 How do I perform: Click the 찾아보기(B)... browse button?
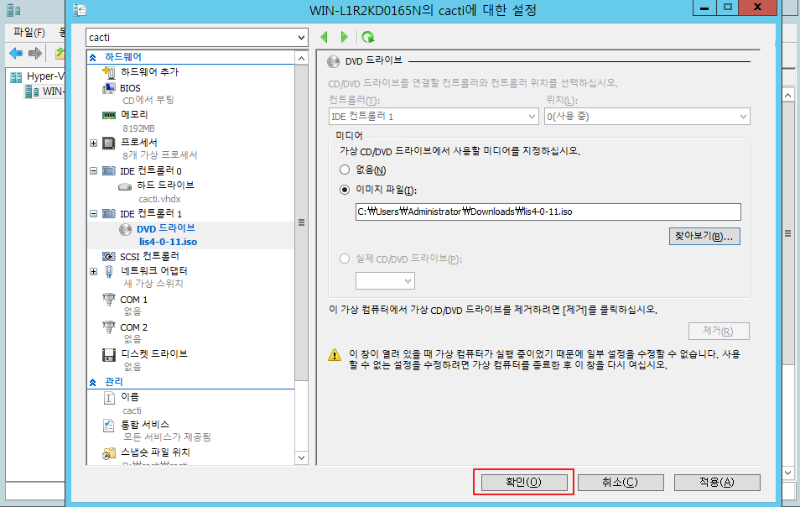705,236
